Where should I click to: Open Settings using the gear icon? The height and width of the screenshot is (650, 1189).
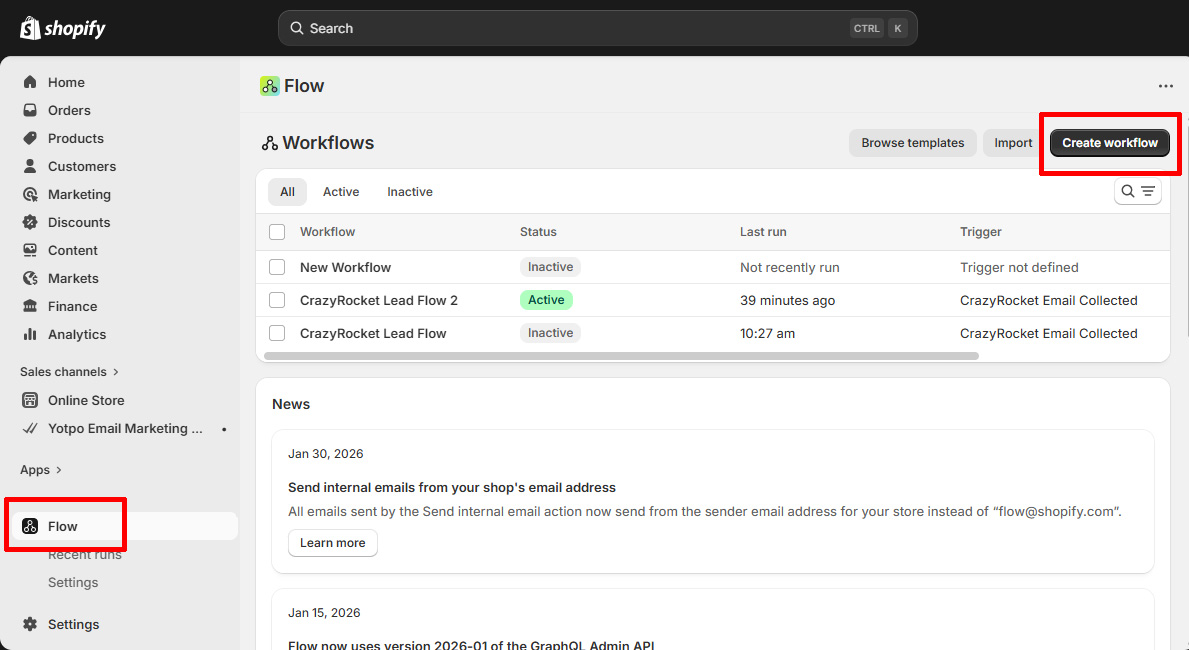[30, 624]
